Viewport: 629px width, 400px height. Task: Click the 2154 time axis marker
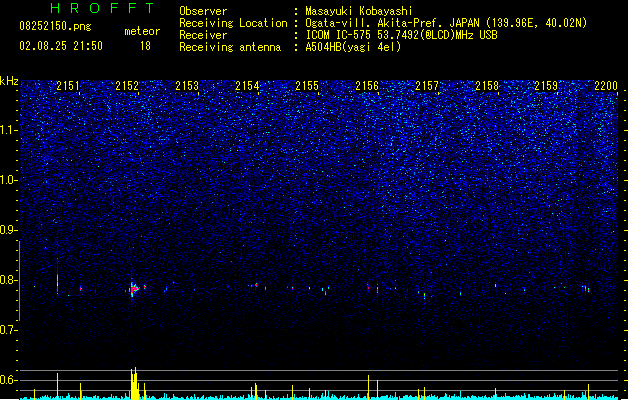[x=247, y=86]
